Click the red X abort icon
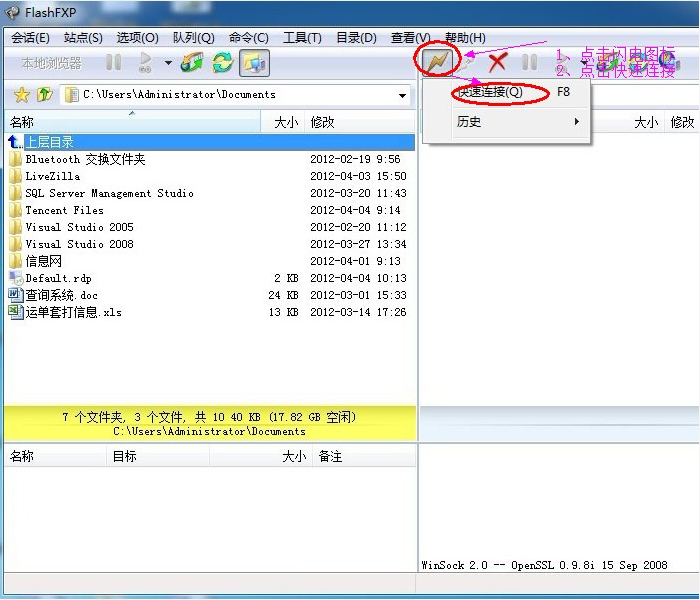The width and height of the screenshot is (700, 600). coord(498,62)
